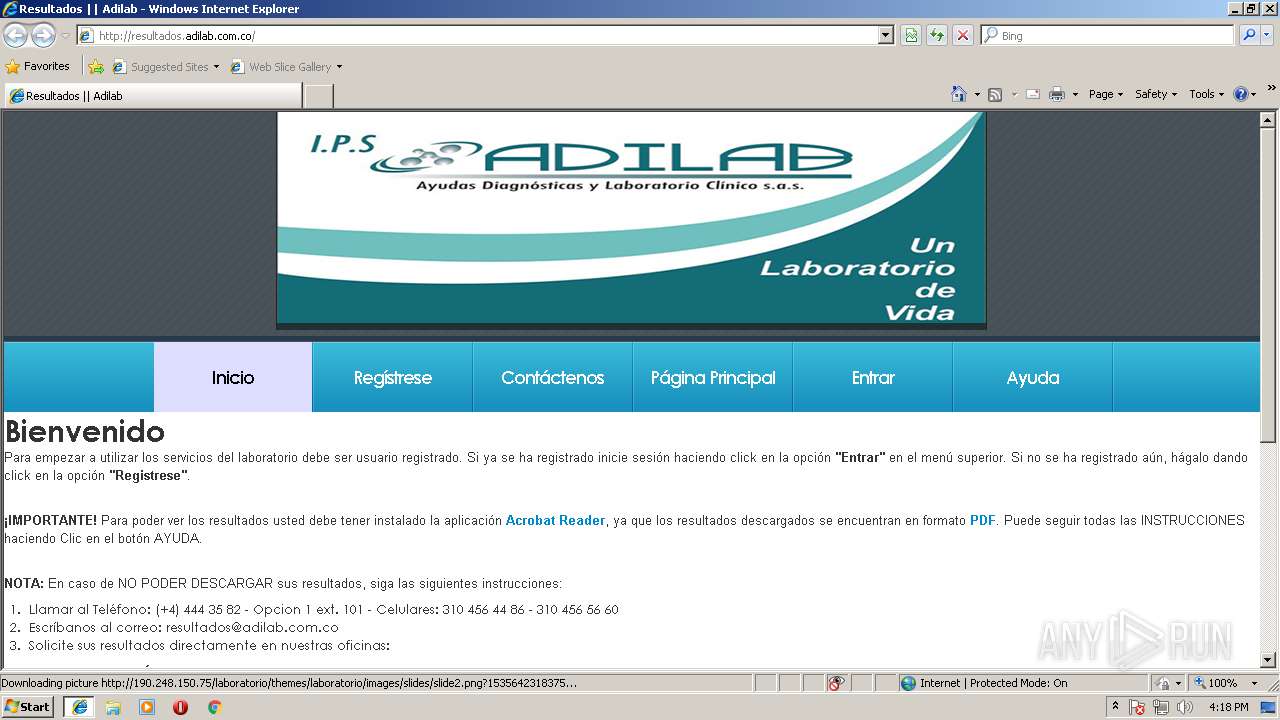Image resolution: width=1280 pixels, height=720 pixels.
Task: Add to Favorites bar star-arrow icon
Action: pyautogui.click(x=96, y=67)
